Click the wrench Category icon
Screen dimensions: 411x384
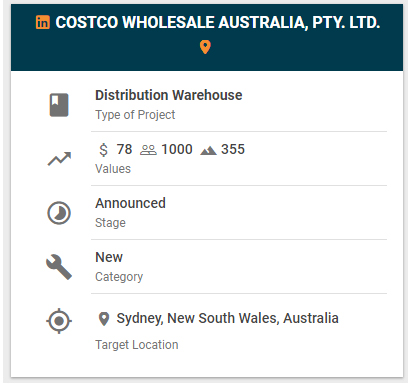pos(59,267)
